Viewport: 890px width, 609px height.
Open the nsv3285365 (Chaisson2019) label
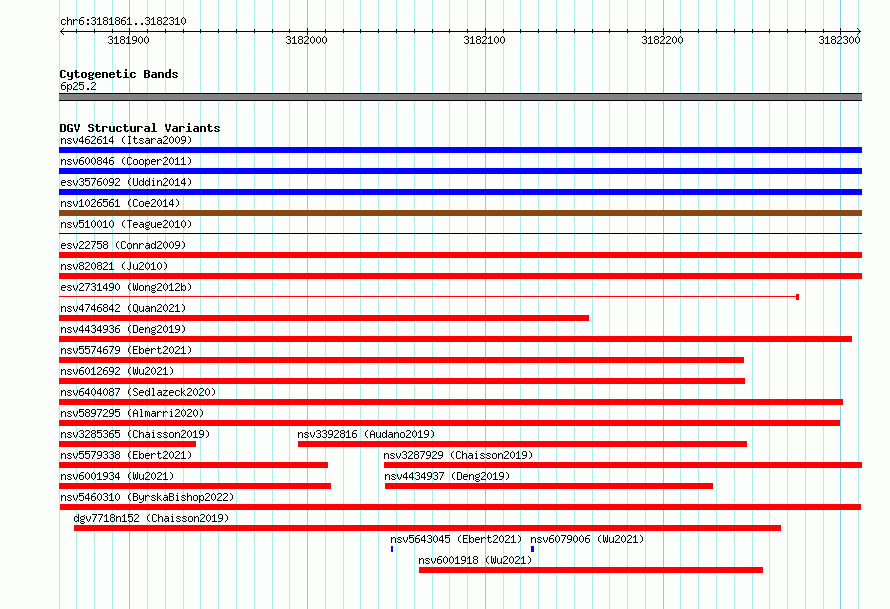tap(135, 434)
